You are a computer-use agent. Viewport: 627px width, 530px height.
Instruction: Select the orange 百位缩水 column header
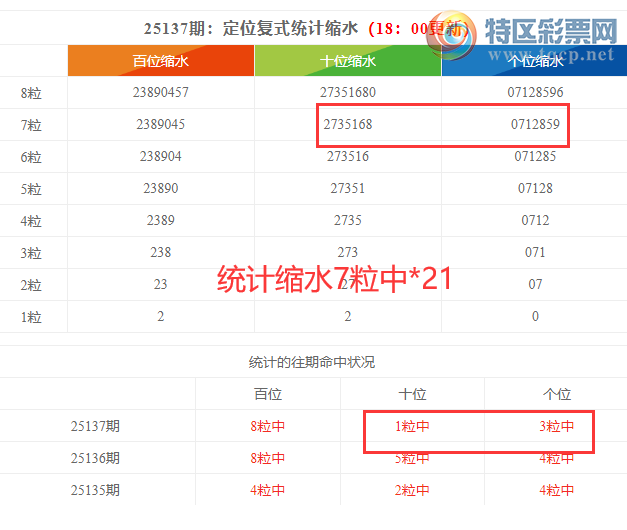[160, 62]
